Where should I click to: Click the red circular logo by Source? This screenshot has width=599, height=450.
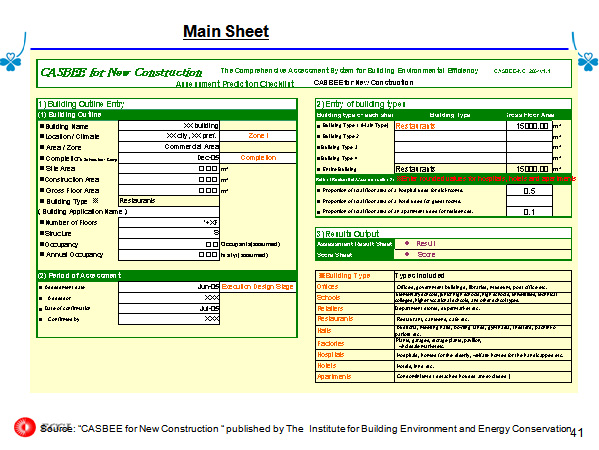point(25,427)
